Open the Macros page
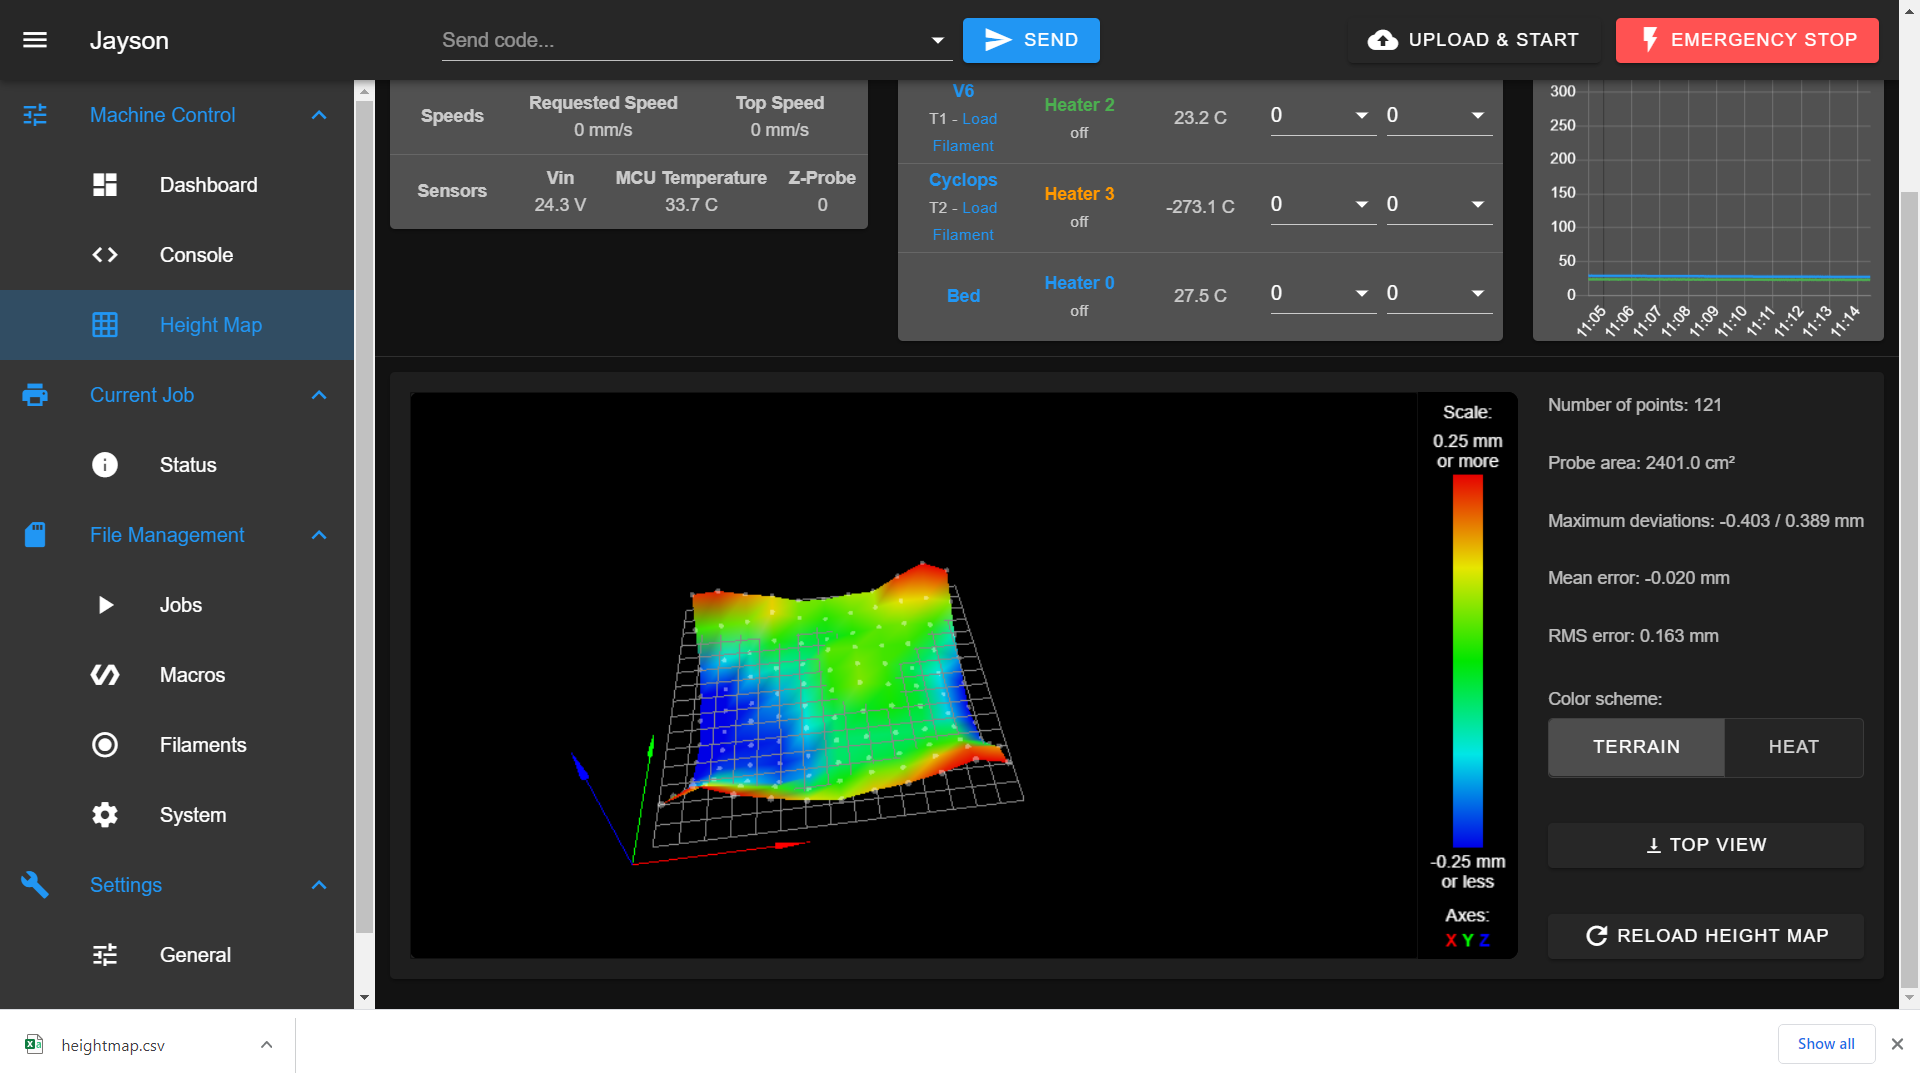 (x=177, y=675)
